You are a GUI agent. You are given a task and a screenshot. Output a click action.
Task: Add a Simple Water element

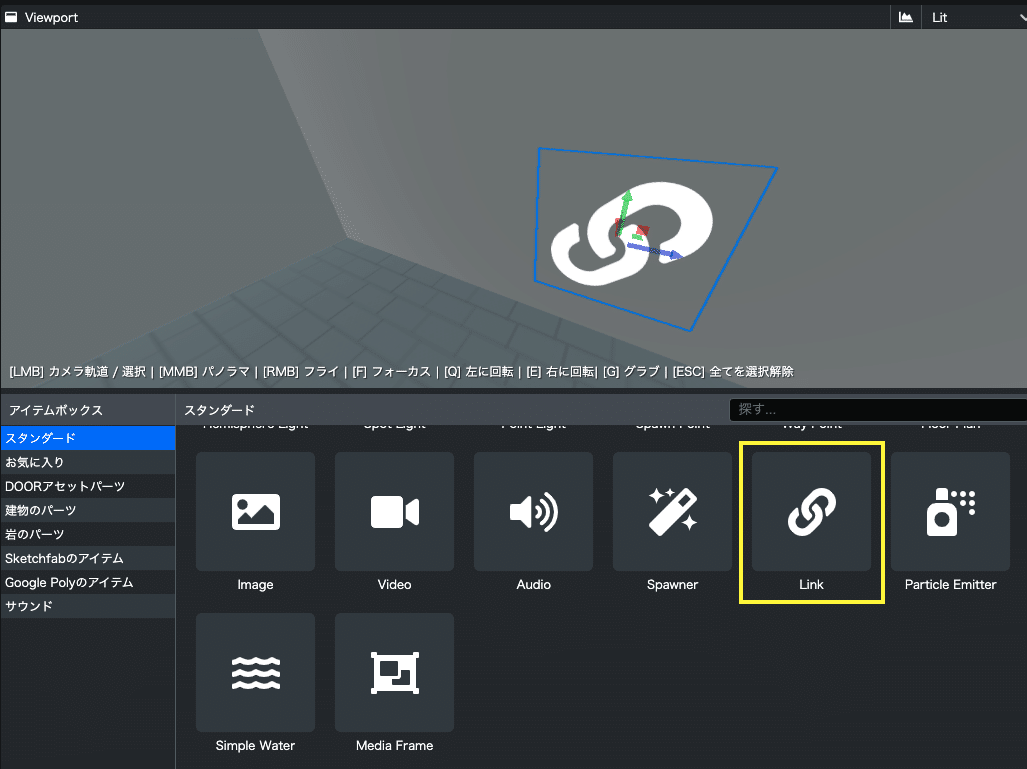(255, 673)
